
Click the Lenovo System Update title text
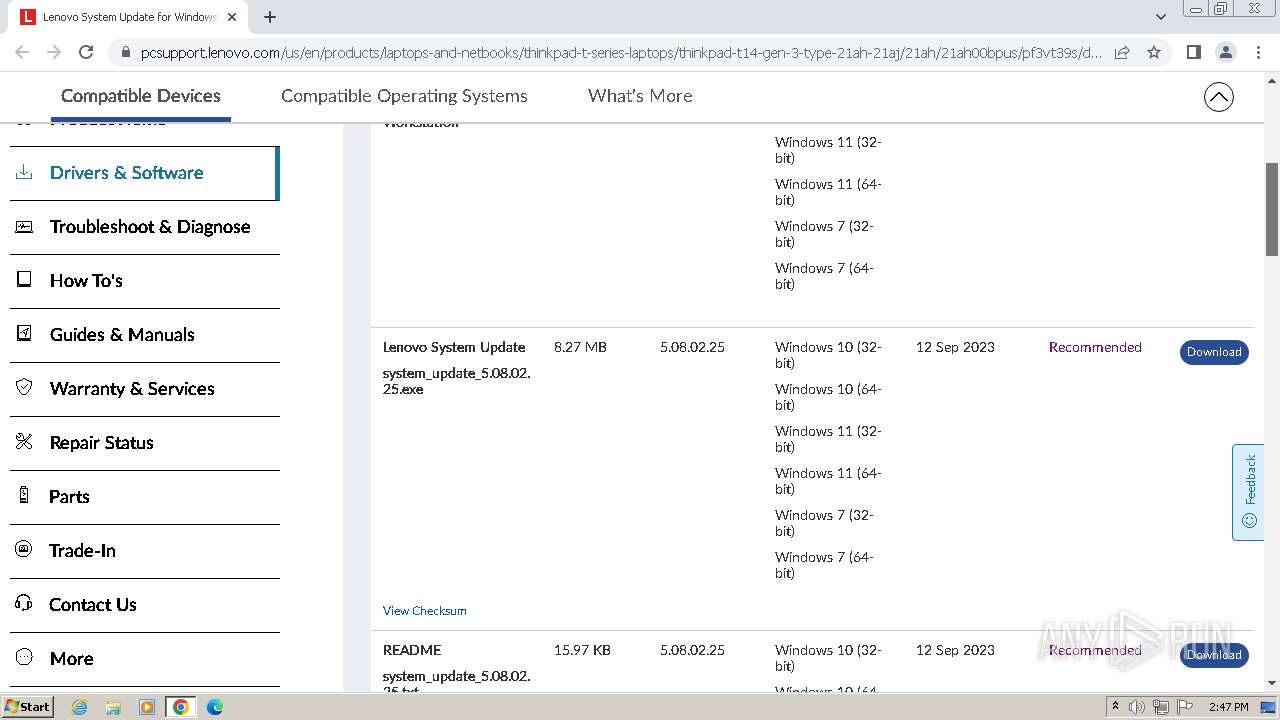click(x=454, y=347)
